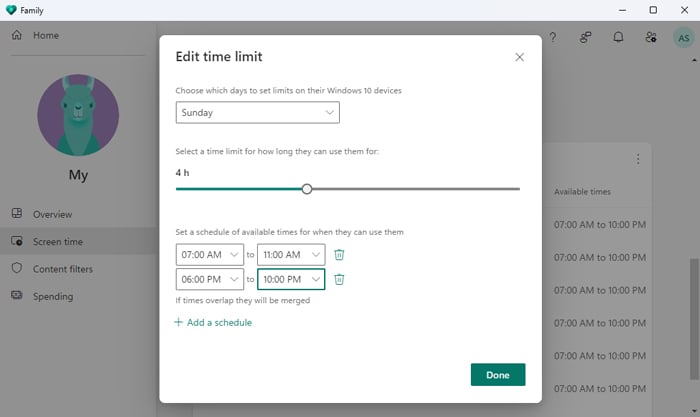
Task: Delete the 06:00 PM to 10:00 PM schedule
Action: (339, 279)
